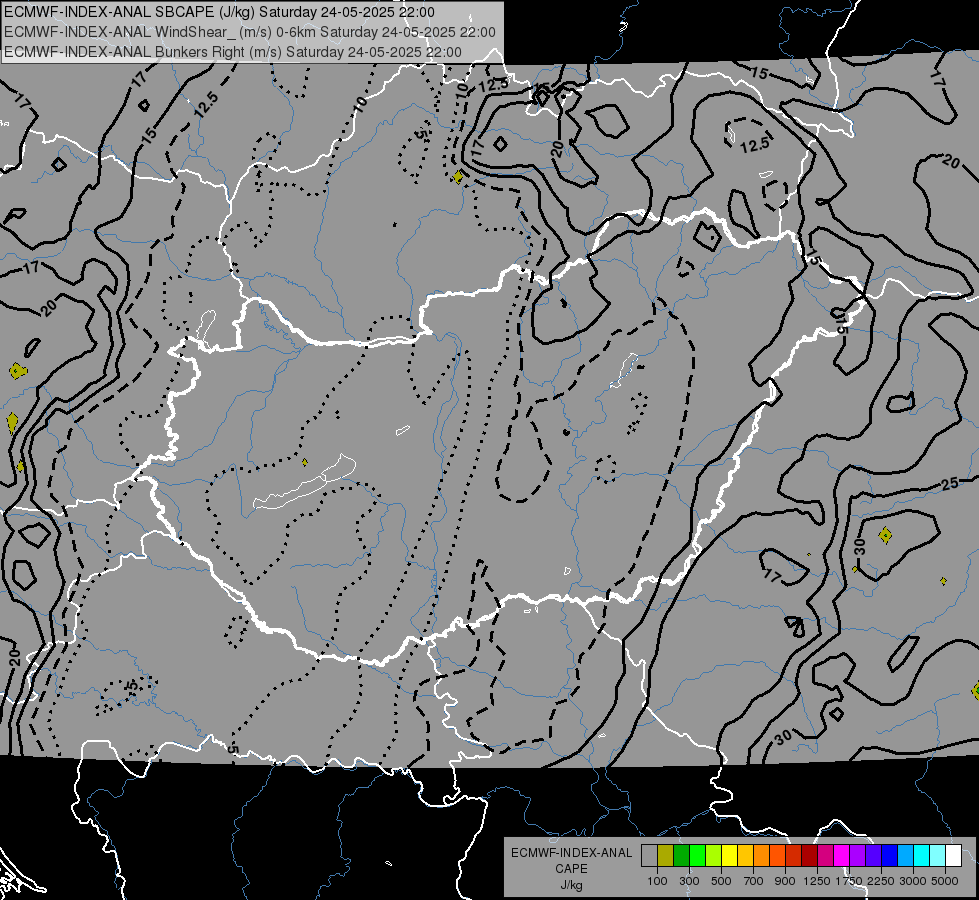Click the legend value 500
The height and width of the screenshot is (900, 979).
click(721, 881)
